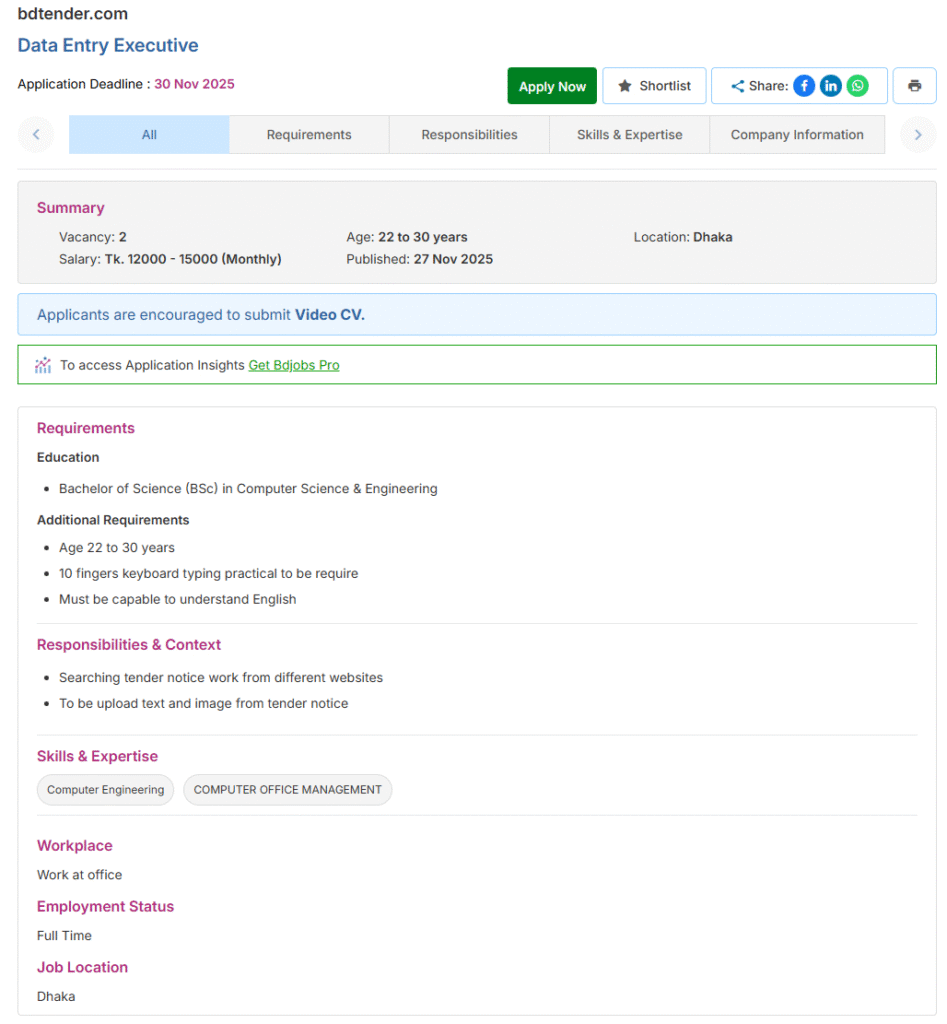Open the Get Bdjobs Pro link
The height and width of the screenshot is (1024, 947).
294,365
